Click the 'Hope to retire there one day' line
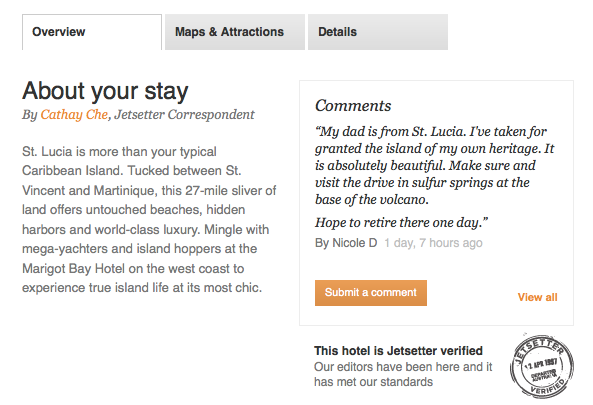593x405 pixels. click(x=402, y=223)
